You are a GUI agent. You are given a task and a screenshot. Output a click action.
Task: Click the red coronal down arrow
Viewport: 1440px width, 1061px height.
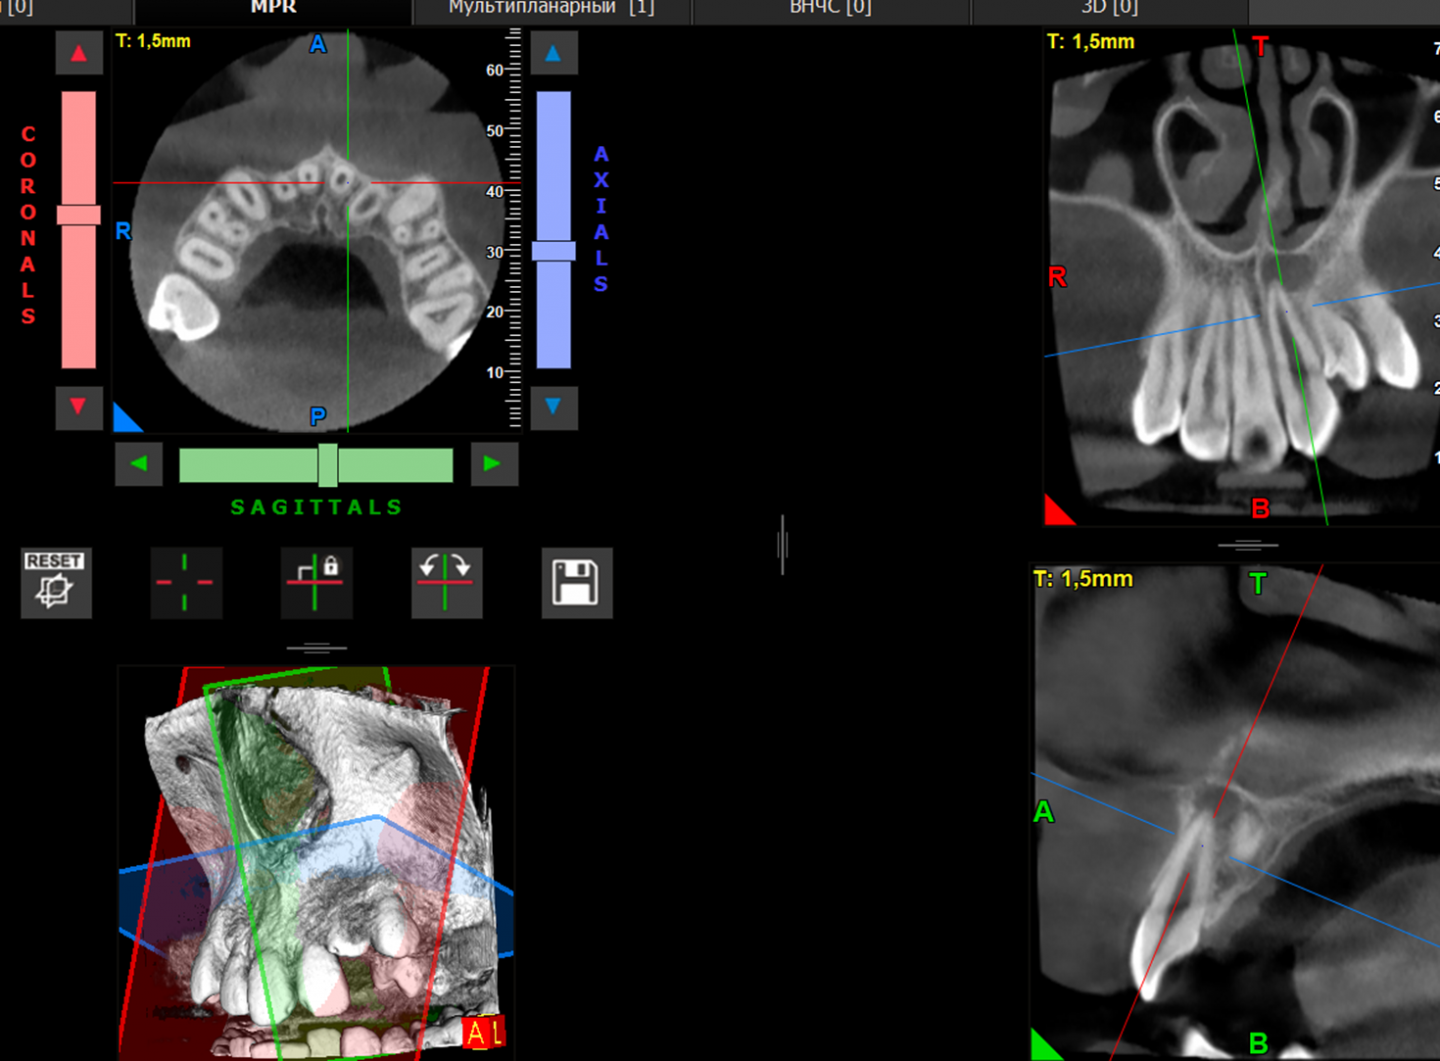point(79,407)
